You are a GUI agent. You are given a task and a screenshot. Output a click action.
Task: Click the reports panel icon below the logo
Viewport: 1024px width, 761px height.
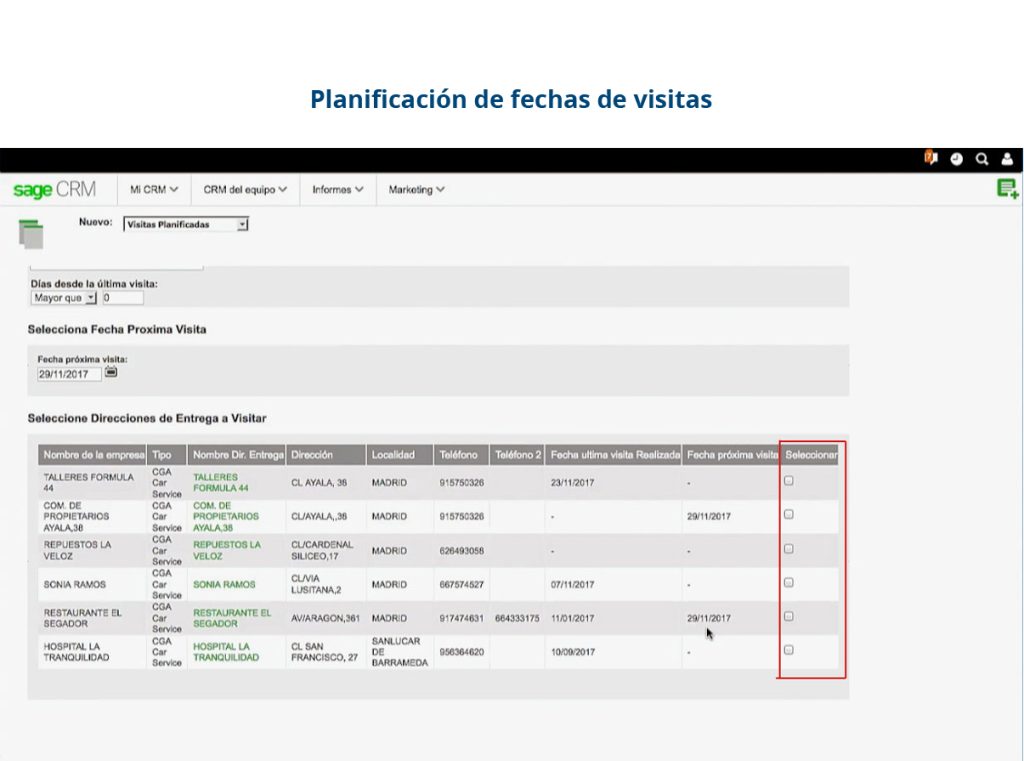(x=33, y=232)
